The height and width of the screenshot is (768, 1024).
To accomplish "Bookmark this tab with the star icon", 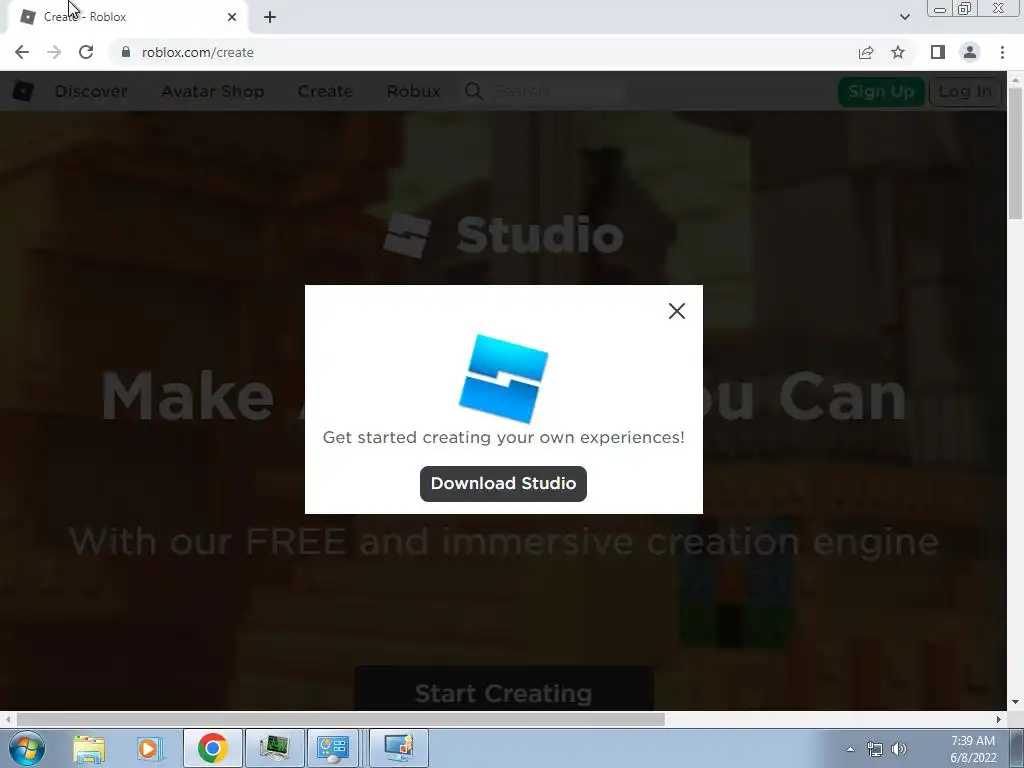I will tap(898, 52).
